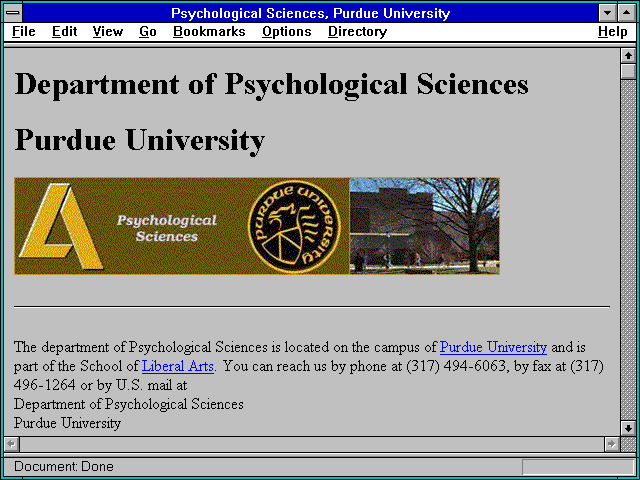
Task: Open the window control menu box
Action: pos(13,13)
